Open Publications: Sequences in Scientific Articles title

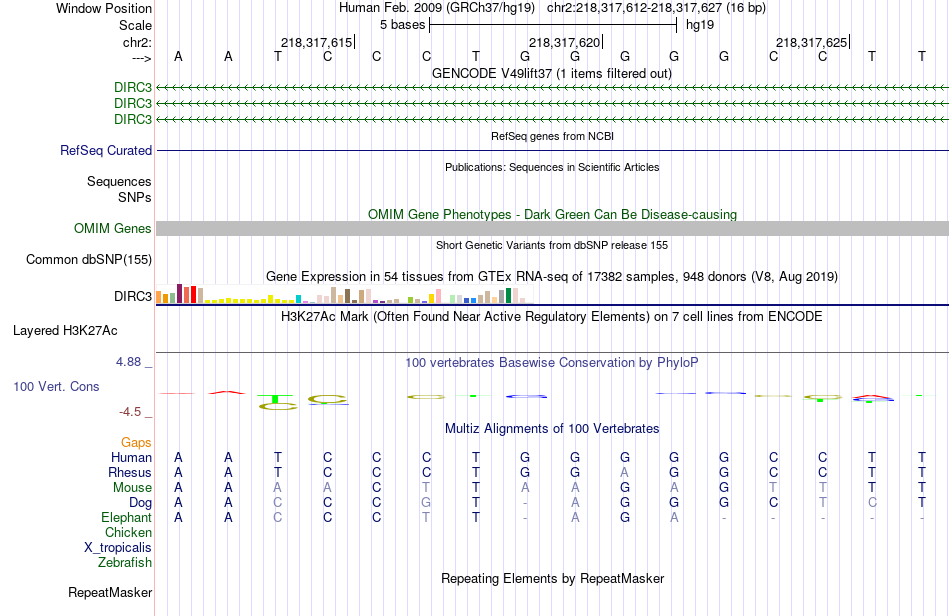(x=552, y=167)
